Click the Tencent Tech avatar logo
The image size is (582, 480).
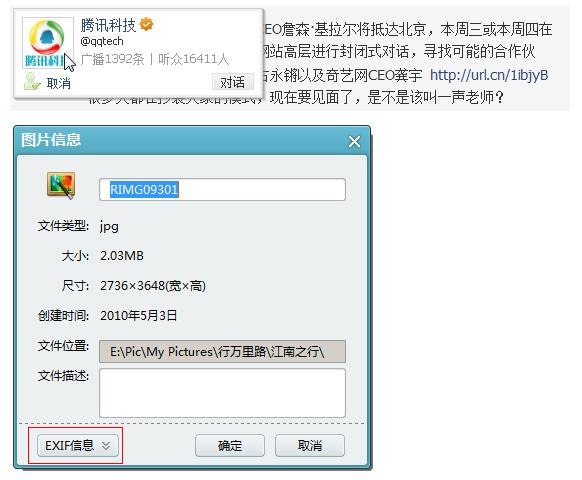tap(48, 43)
